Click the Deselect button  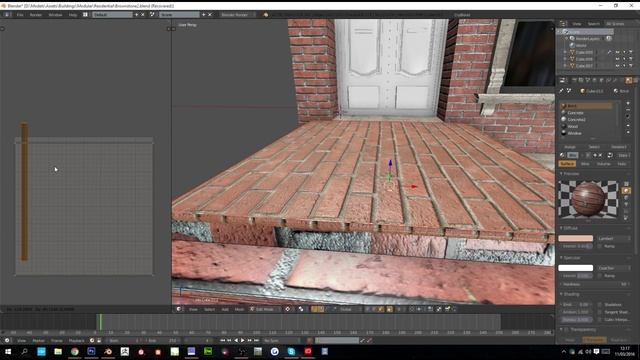[x=619, y=147]
